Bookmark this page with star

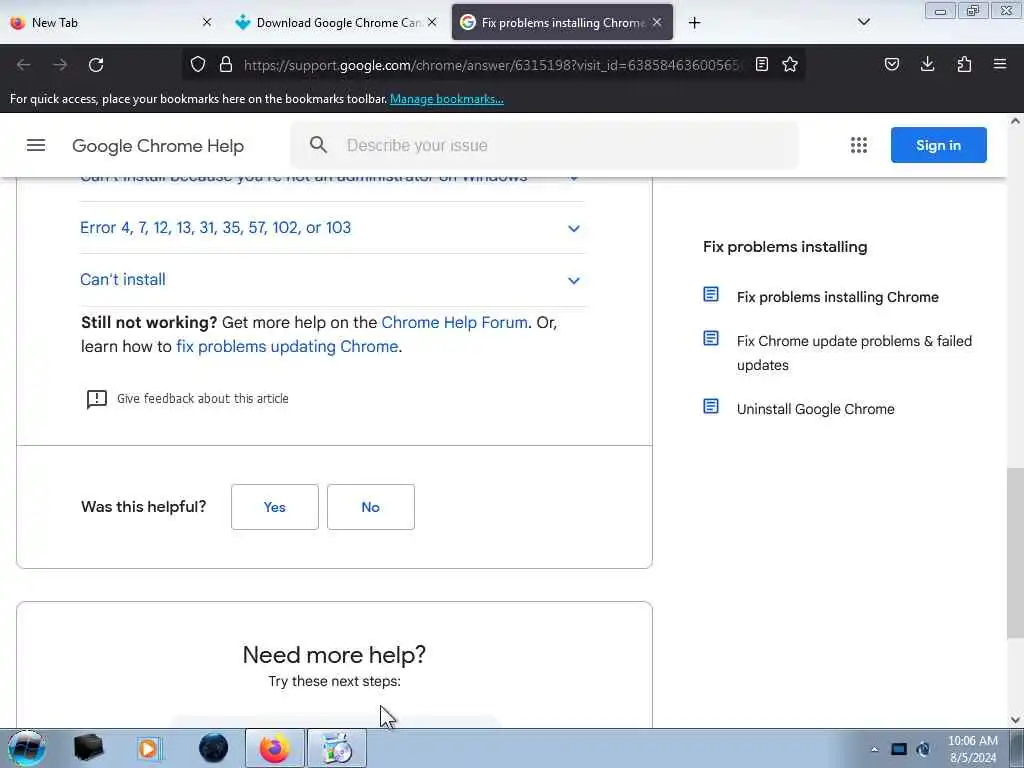(x=790, y=64)
